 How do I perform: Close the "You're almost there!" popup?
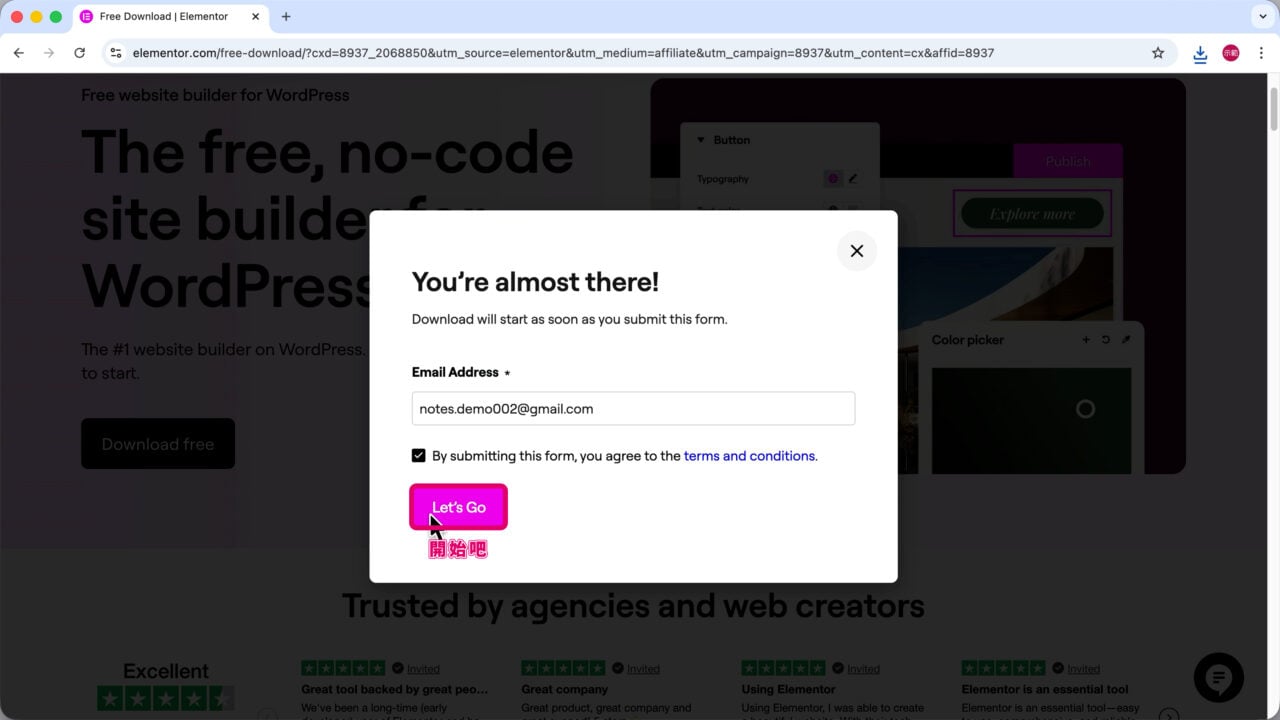point(856,251)
